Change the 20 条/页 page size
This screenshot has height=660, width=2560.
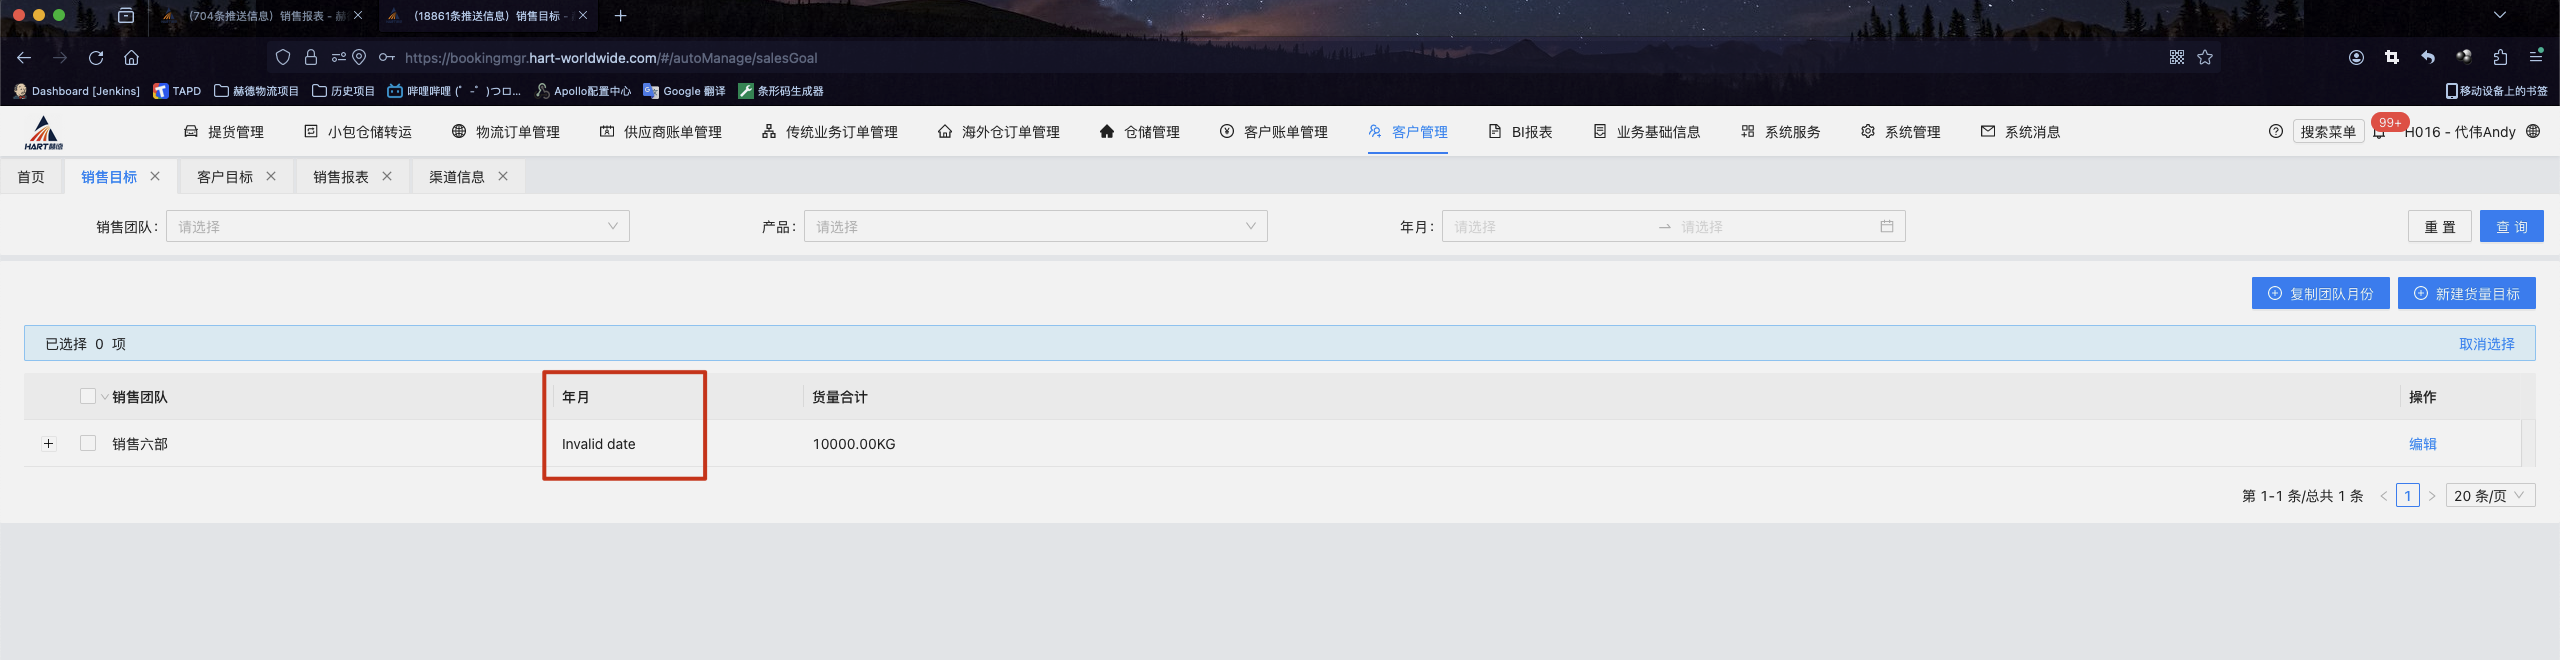[2489, 496]
